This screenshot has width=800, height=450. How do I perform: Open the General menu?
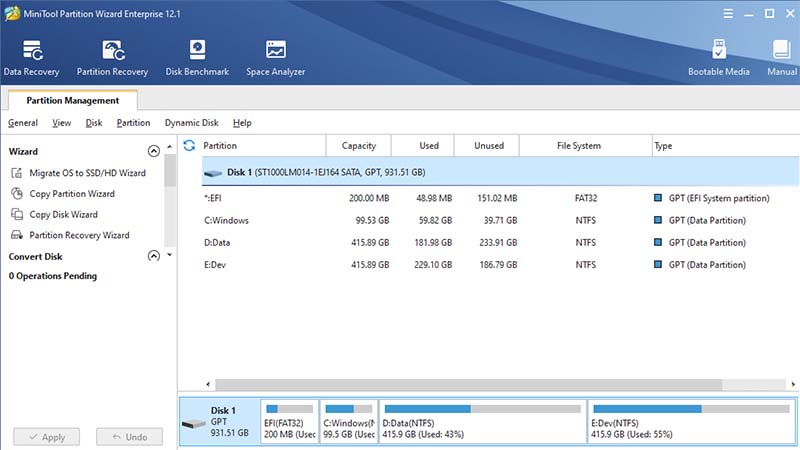(23, 123)
